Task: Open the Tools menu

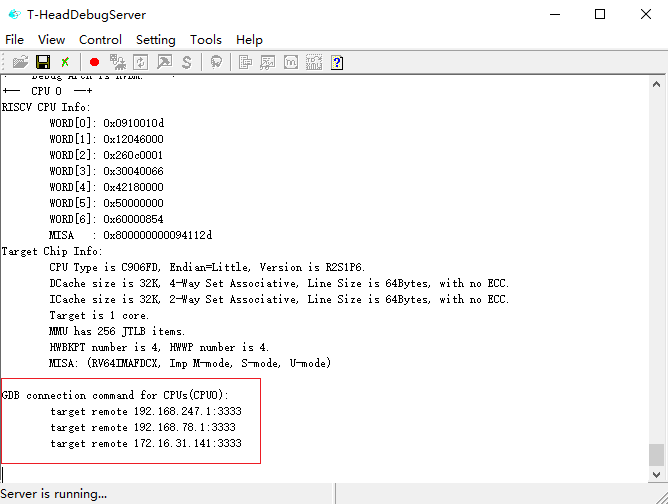Action: pos(206,39)
